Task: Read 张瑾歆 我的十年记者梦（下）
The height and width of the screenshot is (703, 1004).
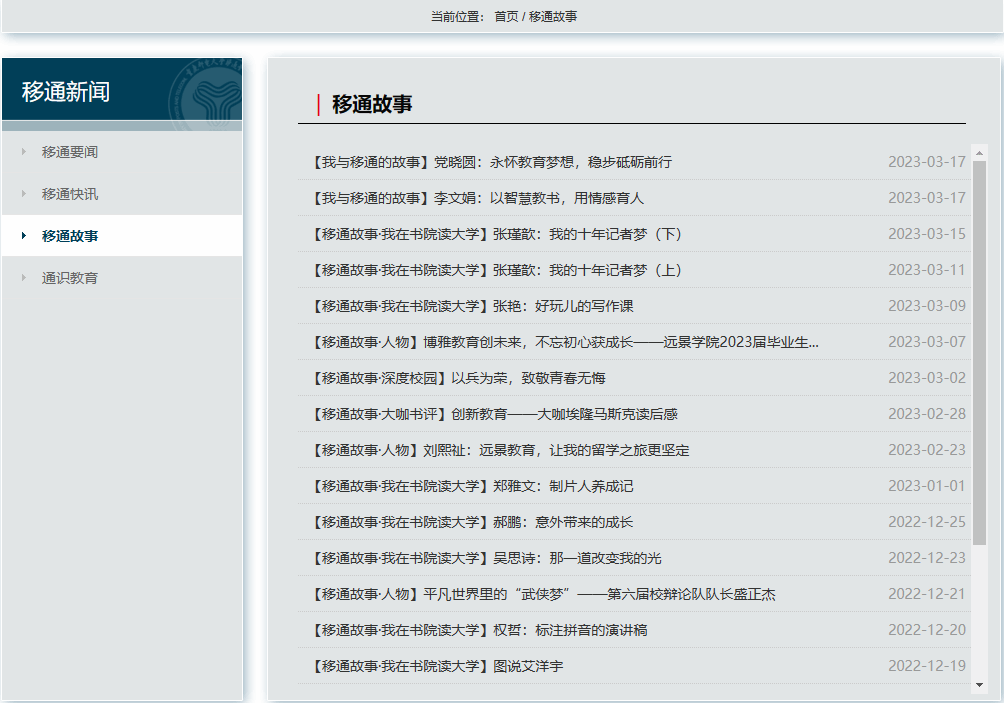Action: tap(496, 234)
